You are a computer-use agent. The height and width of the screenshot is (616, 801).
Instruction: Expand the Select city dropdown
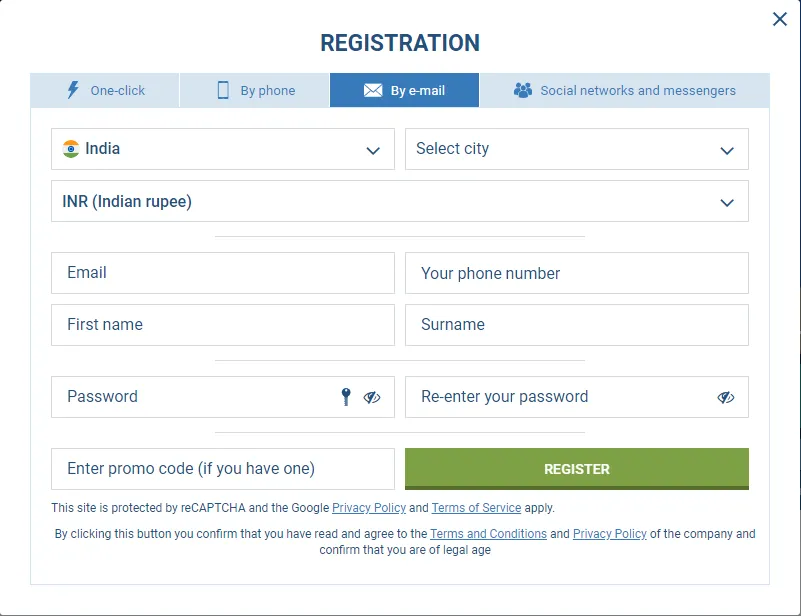576,149
